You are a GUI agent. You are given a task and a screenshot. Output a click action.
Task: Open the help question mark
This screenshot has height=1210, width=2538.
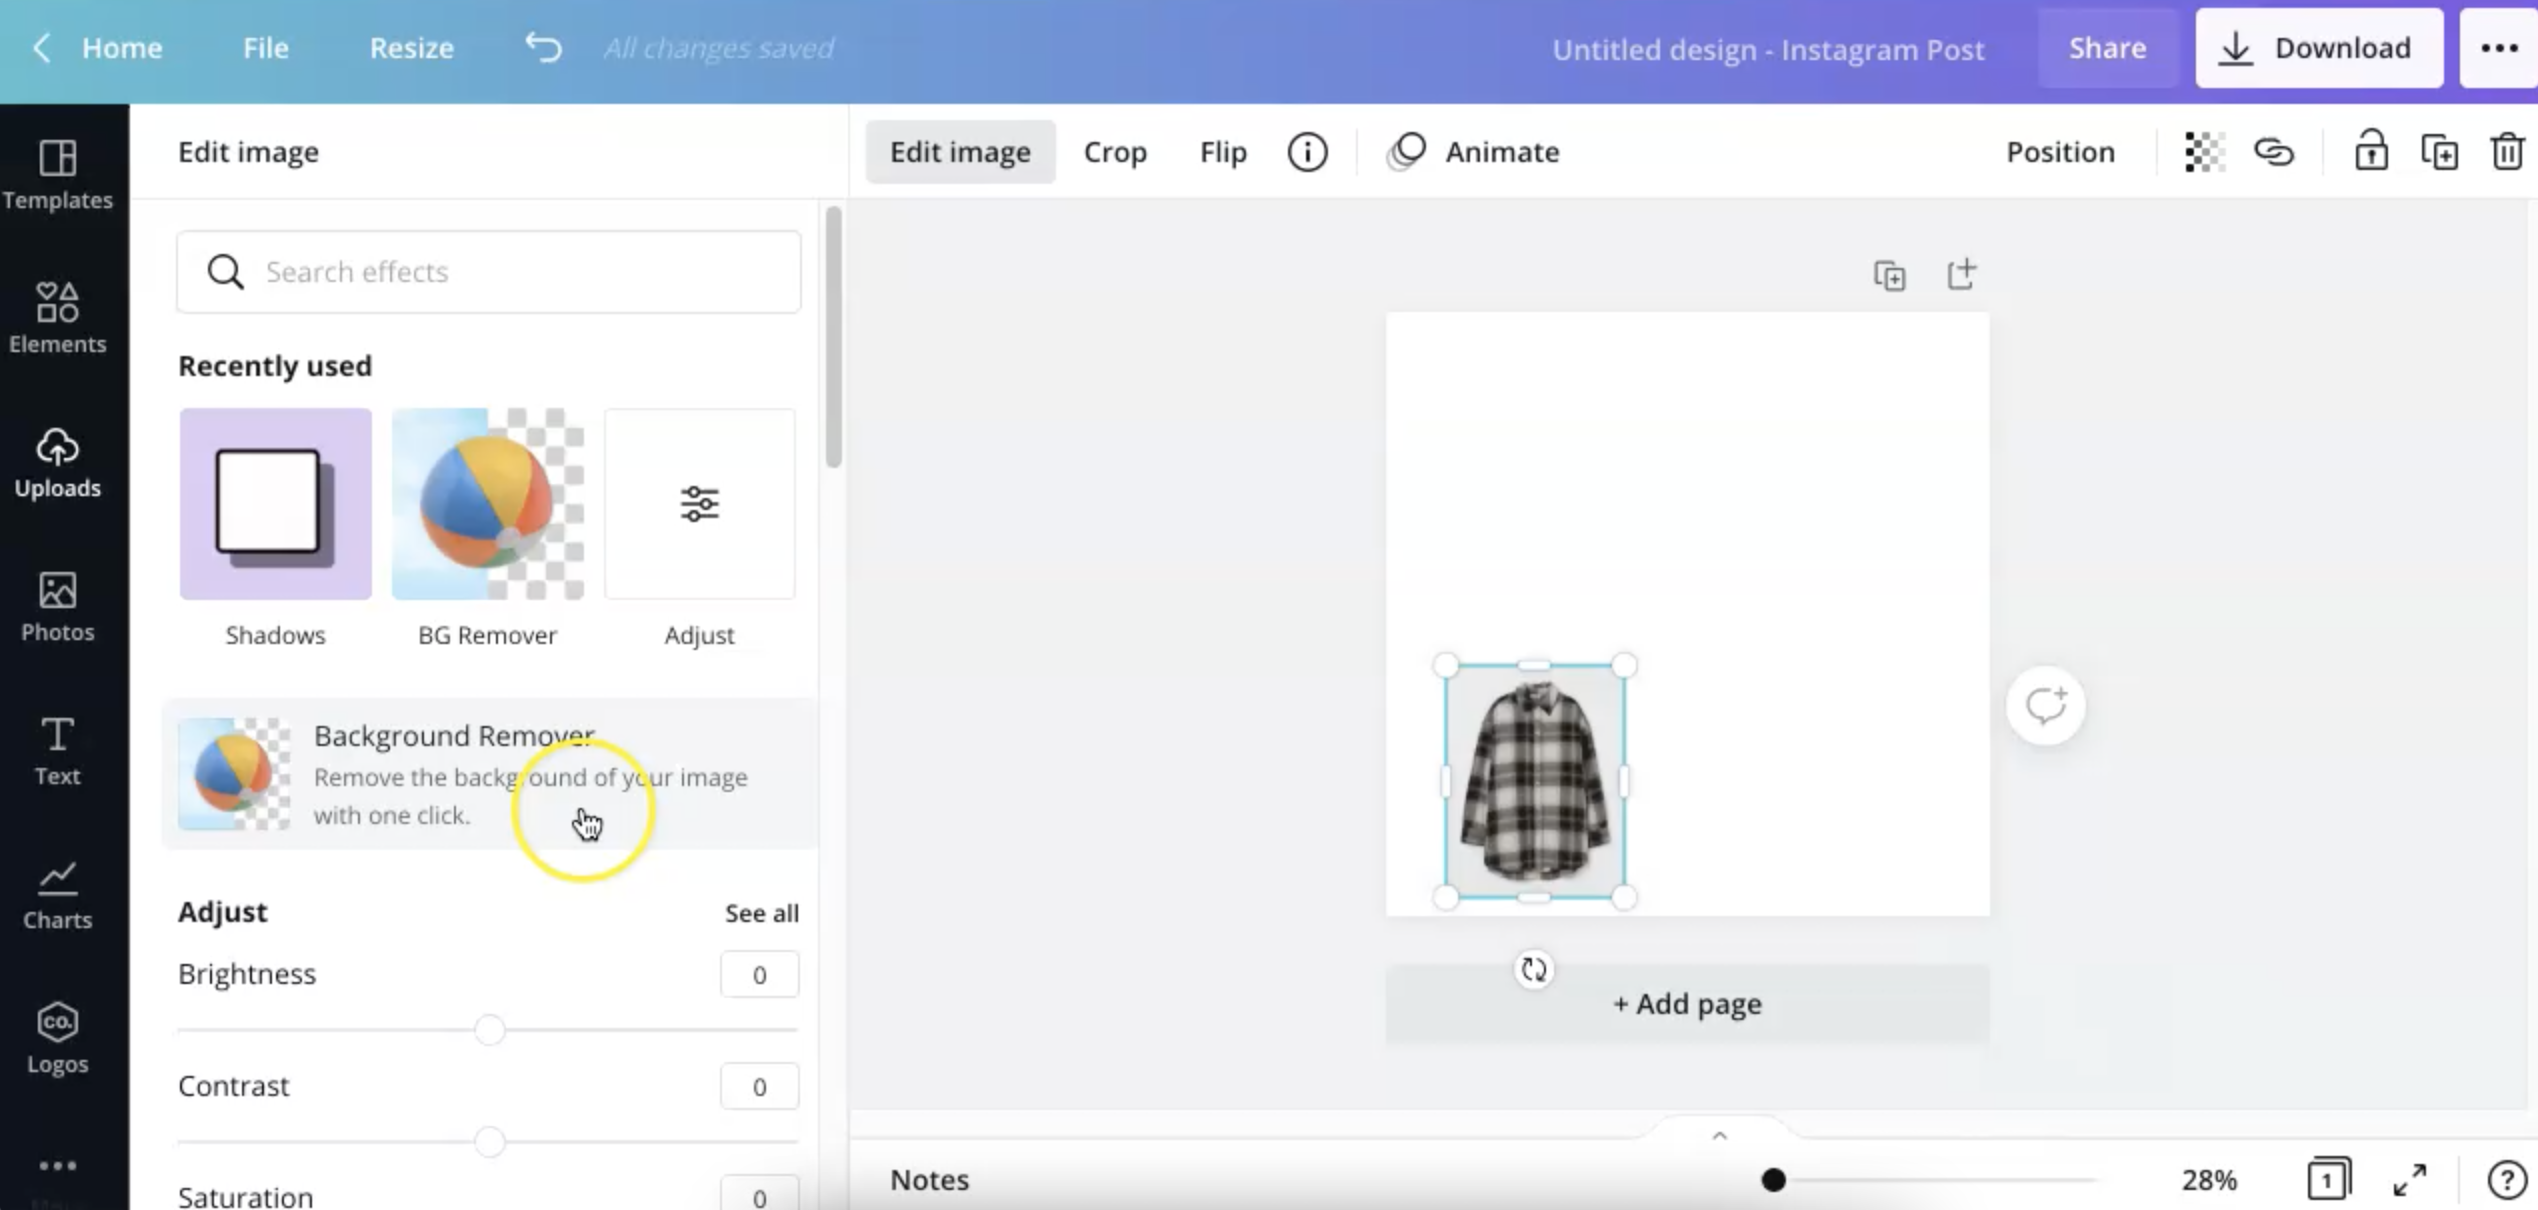pos(2506,1180)
